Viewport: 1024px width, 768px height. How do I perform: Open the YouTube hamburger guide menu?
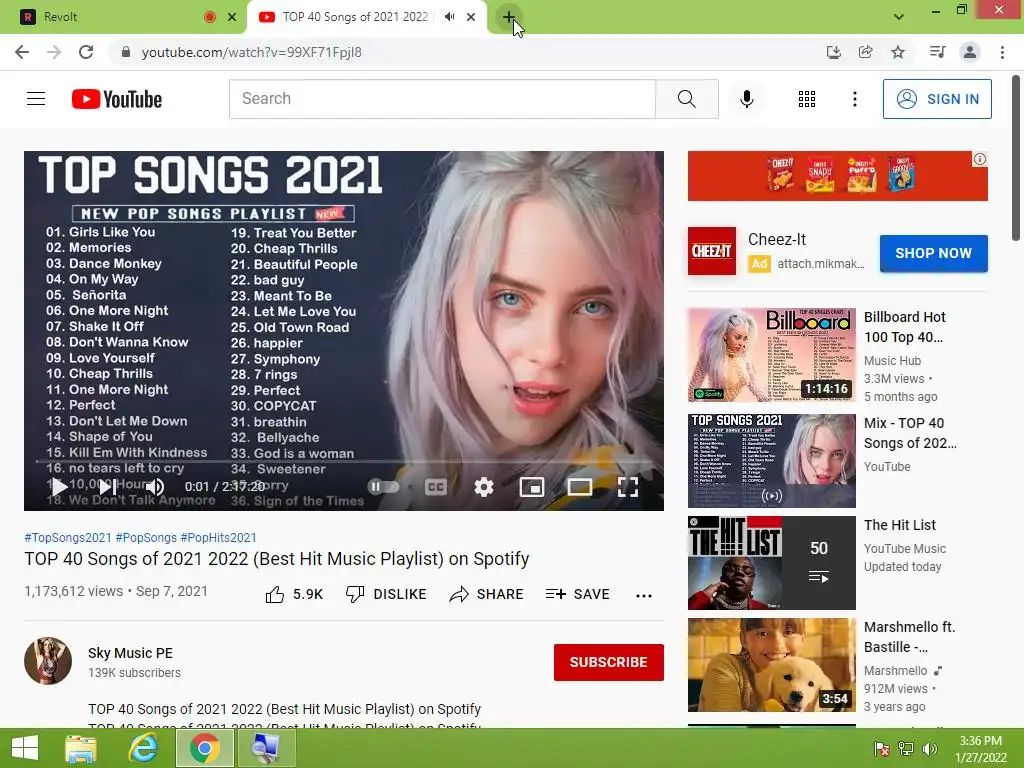tap(36, 99)
